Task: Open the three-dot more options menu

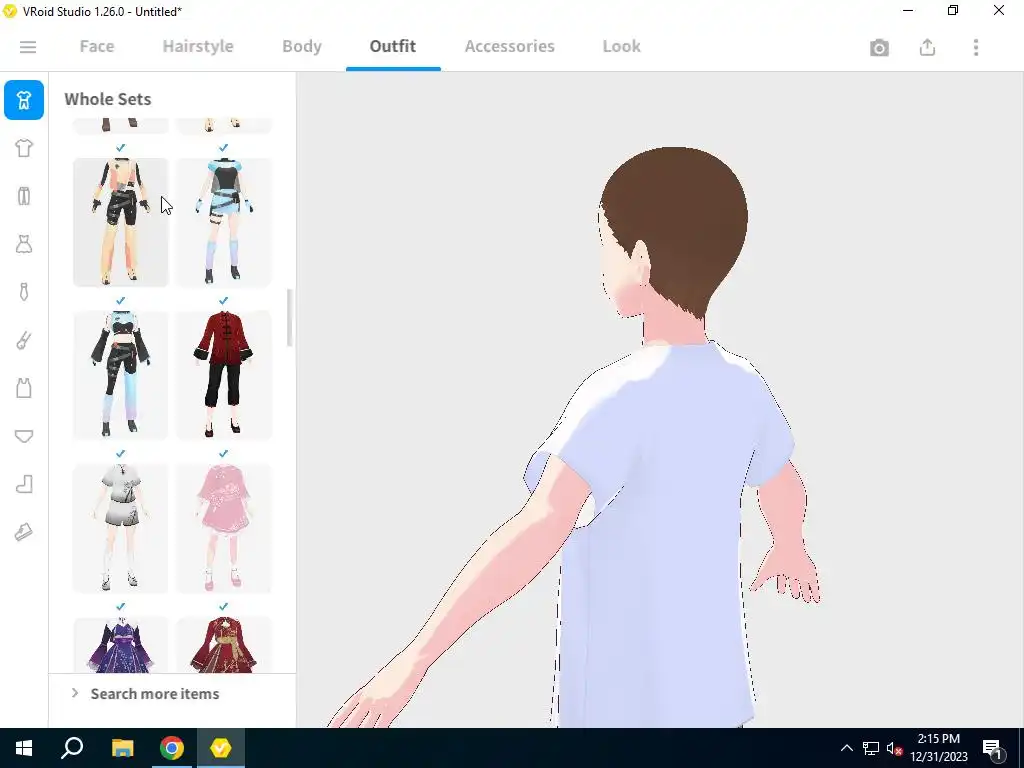Action: pos(976,47)
